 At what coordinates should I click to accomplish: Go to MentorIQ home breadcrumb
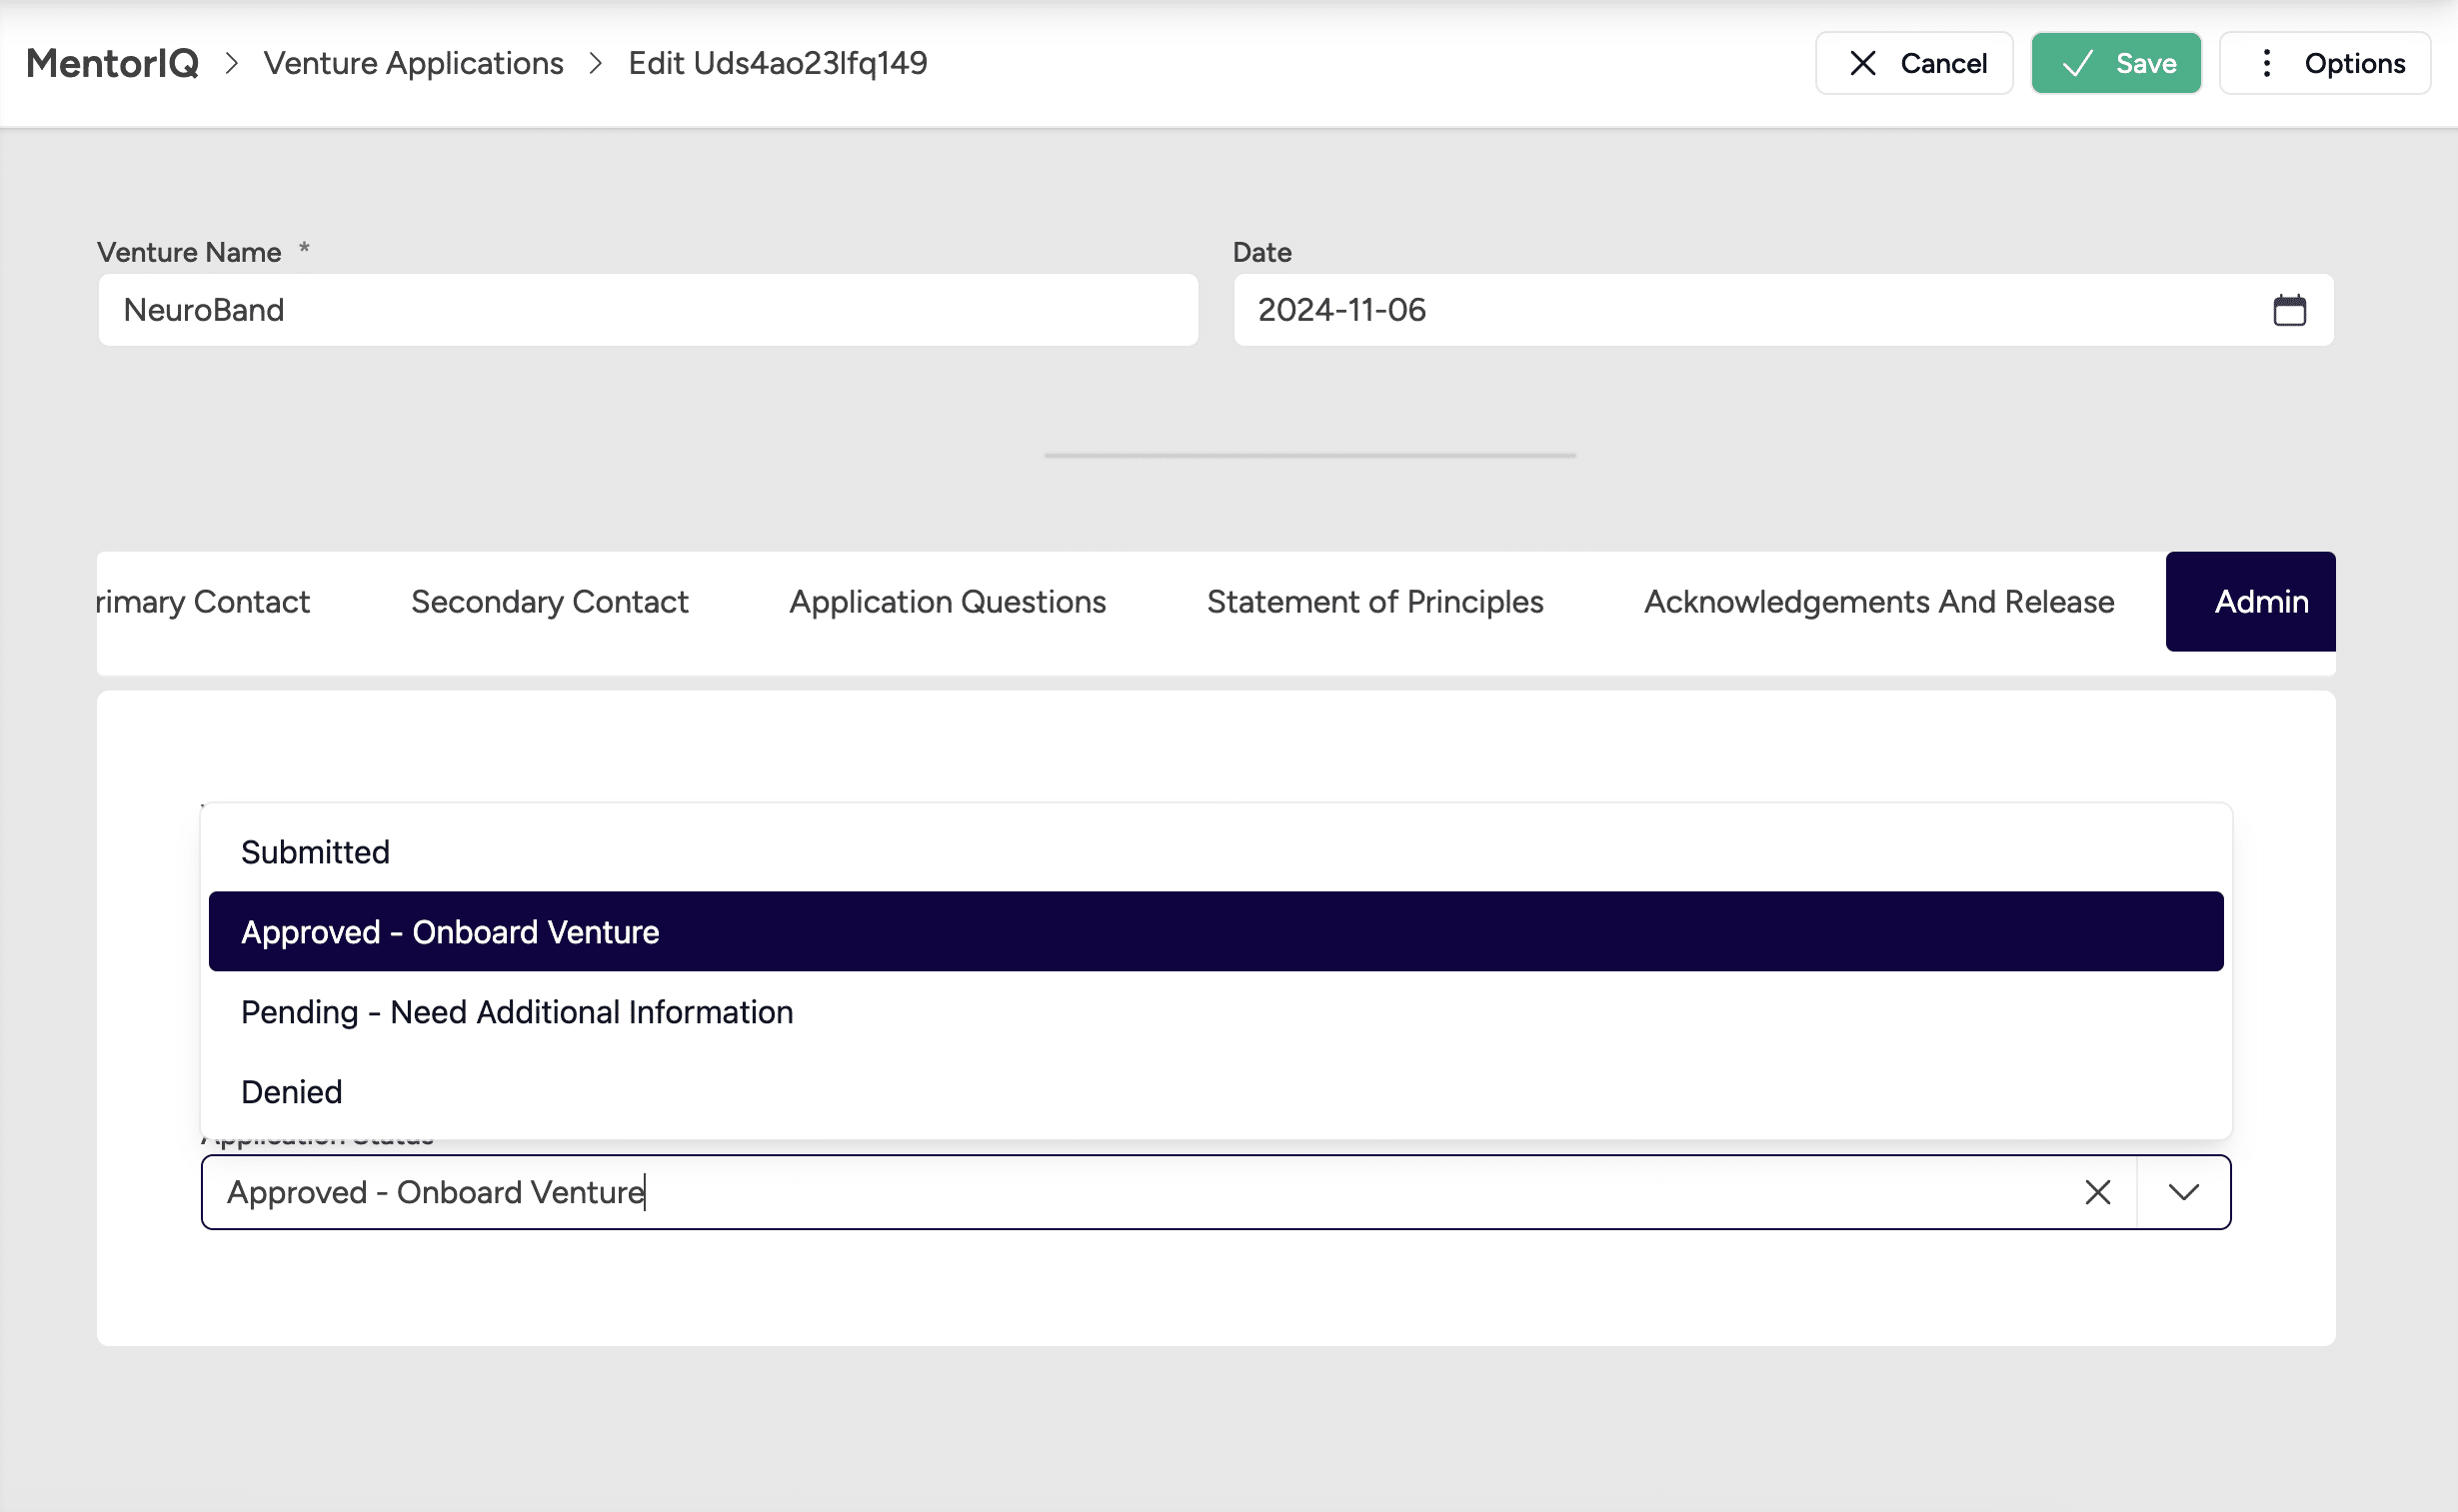click(x=112, y=63)
